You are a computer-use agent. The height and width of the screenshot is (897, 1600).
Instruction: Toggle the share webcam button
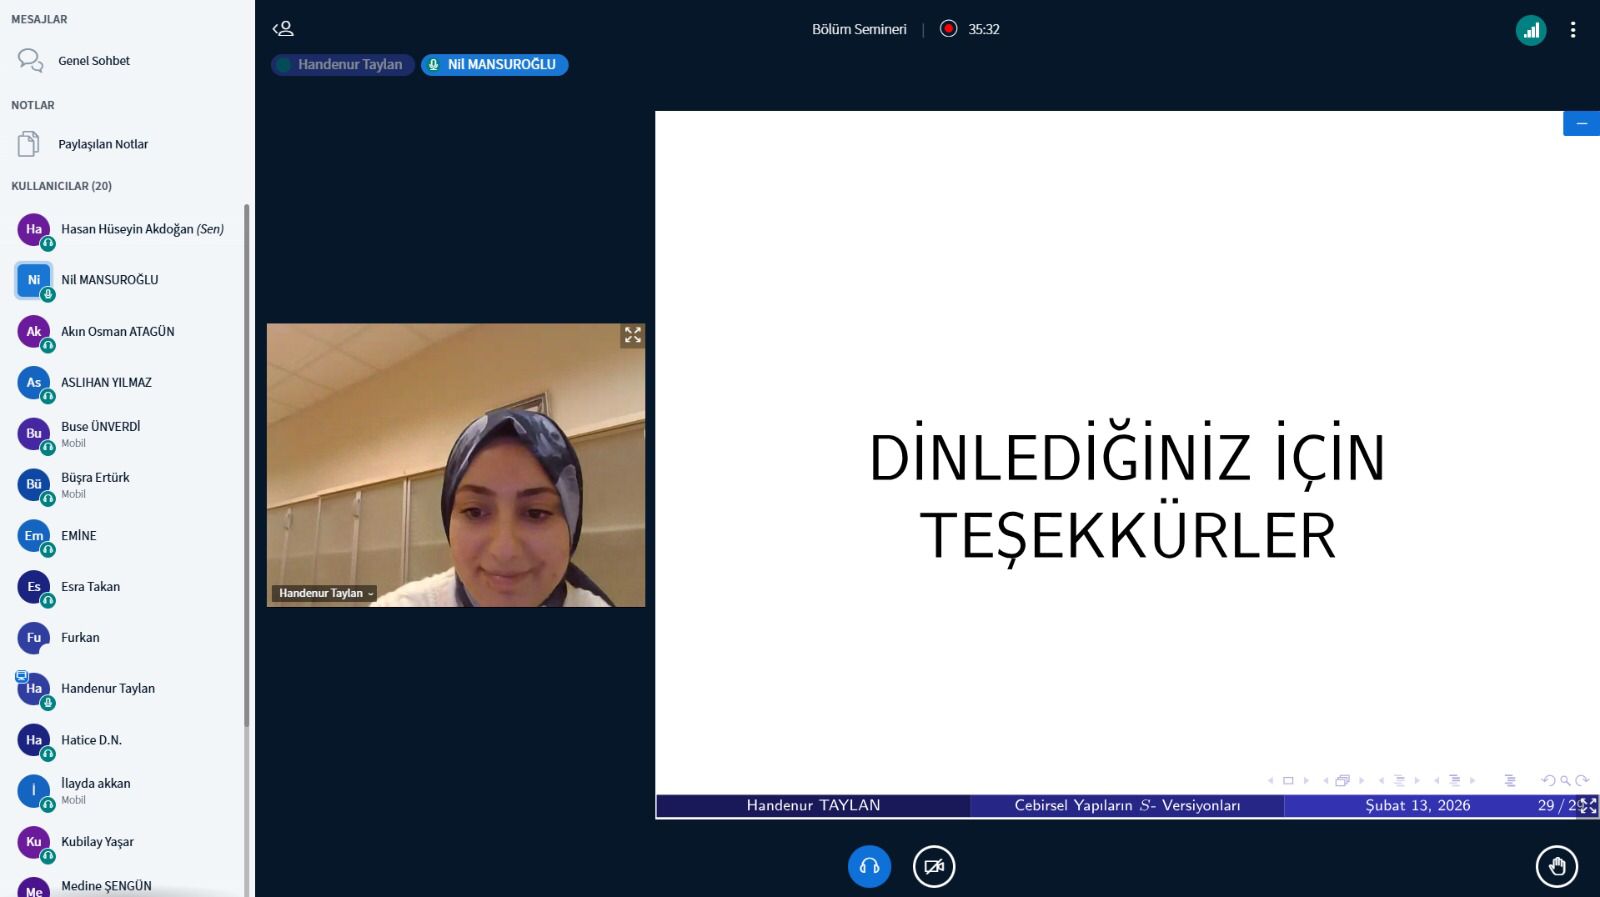pos(933,866)
